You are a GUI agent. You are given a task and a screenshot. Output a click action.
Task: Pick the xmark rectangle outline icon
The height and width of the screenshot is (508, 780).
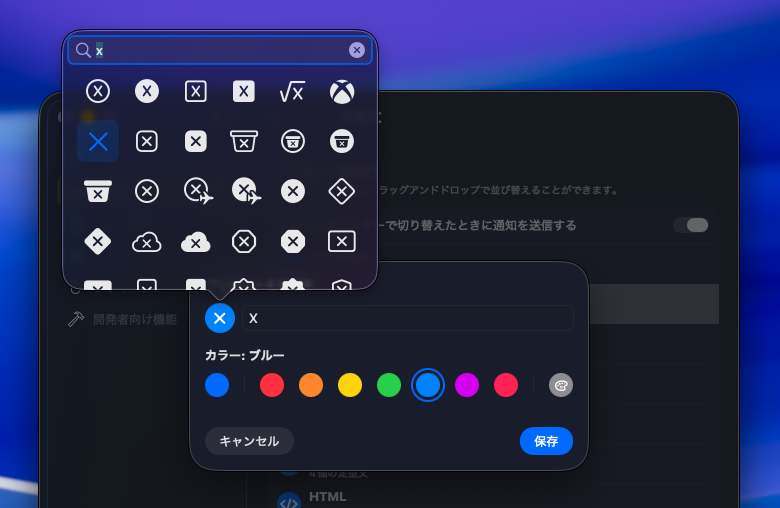(342, 242)
